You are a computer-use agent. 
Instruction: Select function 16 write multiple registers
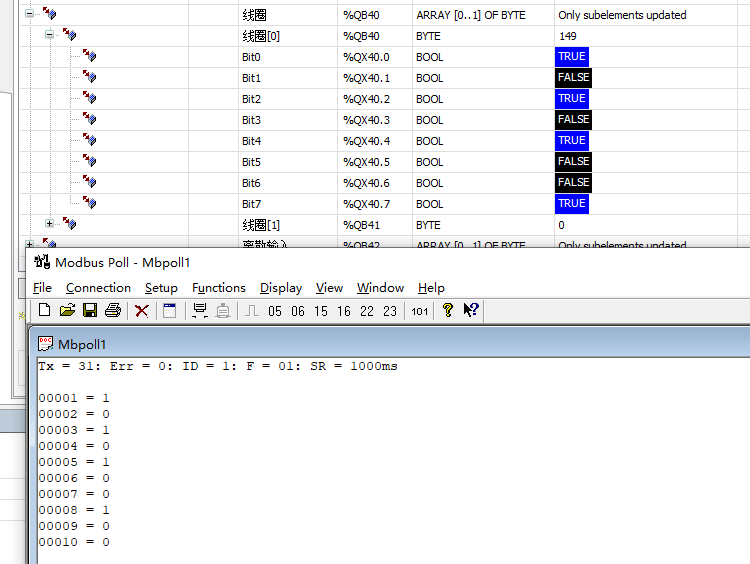click(x=343, y=311)
